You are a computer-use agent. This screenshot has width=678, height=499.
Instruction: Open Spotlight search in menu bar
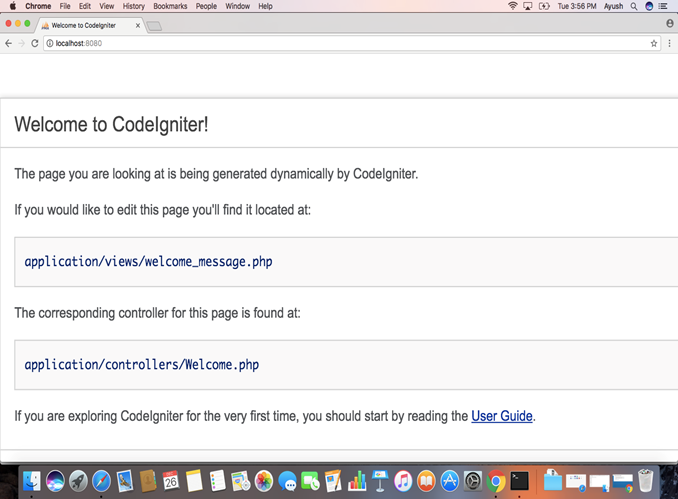634,6
